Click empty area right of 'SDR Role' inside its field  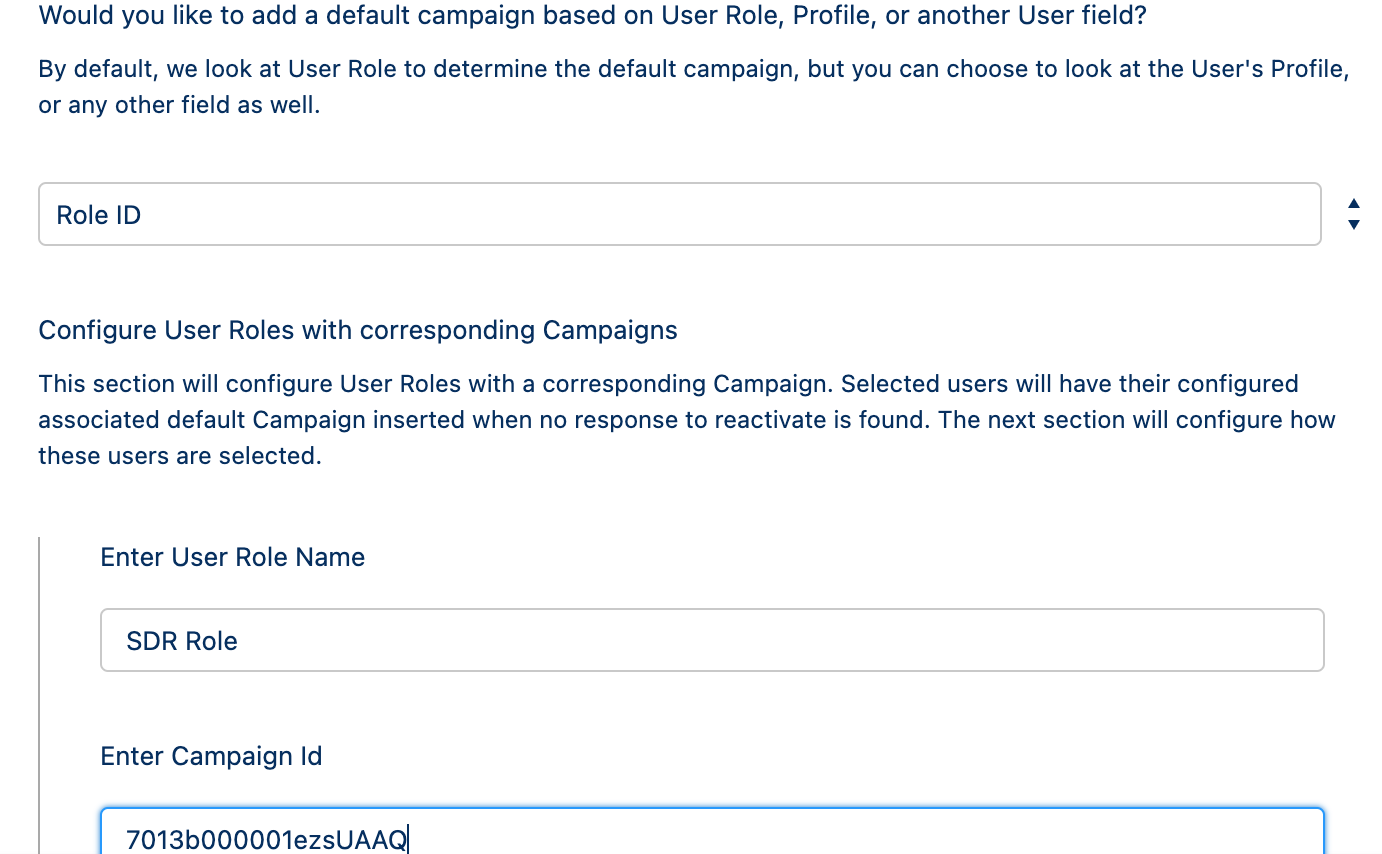pos(780,640)
